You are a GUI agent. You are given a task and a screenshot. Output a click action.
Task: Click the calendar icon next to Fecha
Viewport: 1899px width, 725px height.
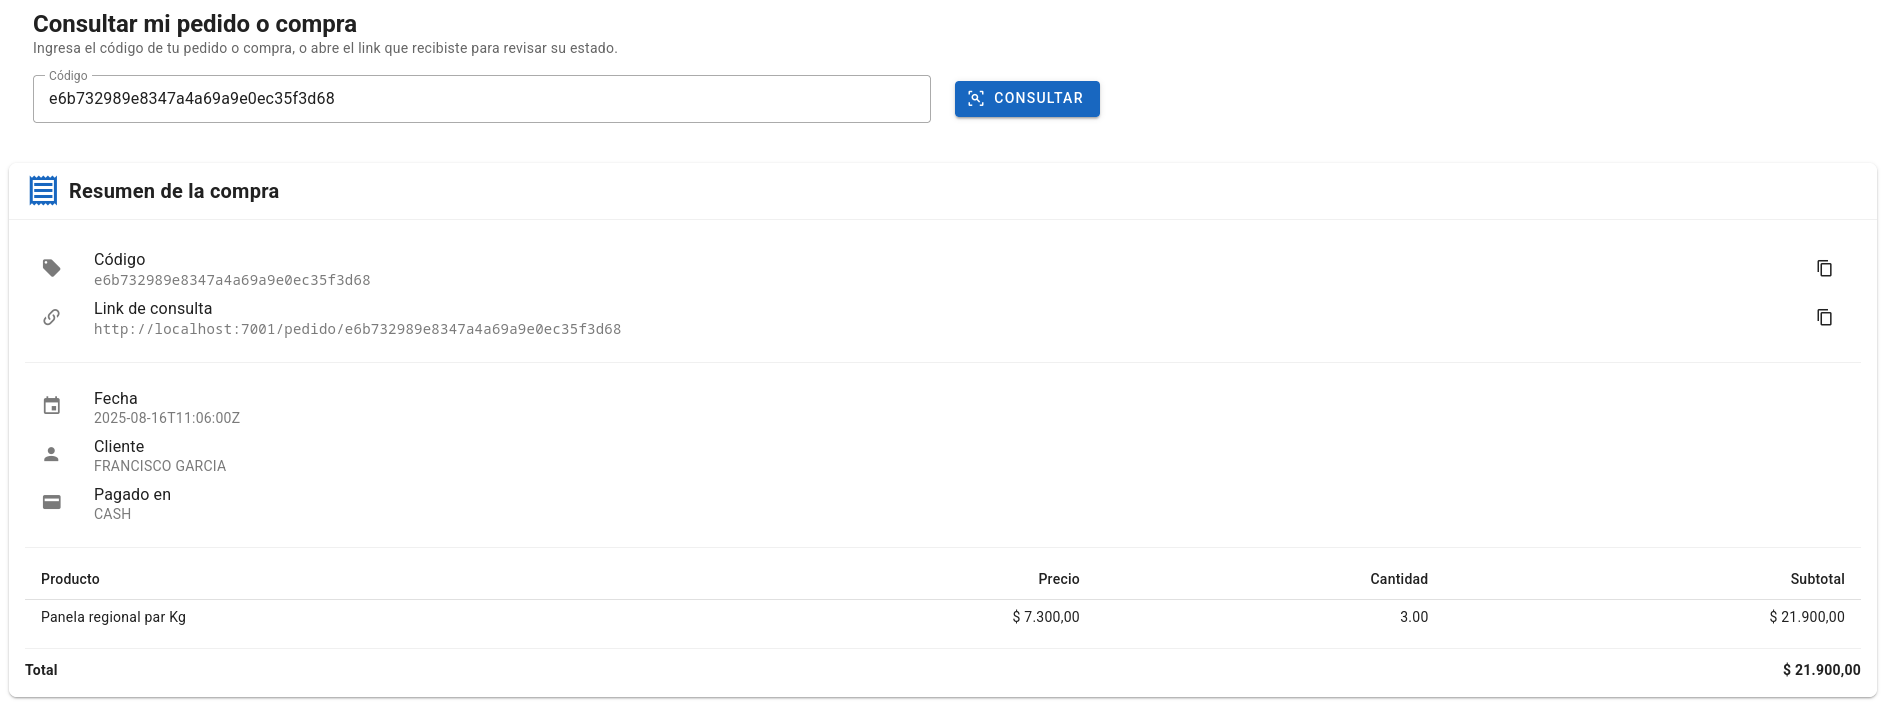tap(52, 405)
